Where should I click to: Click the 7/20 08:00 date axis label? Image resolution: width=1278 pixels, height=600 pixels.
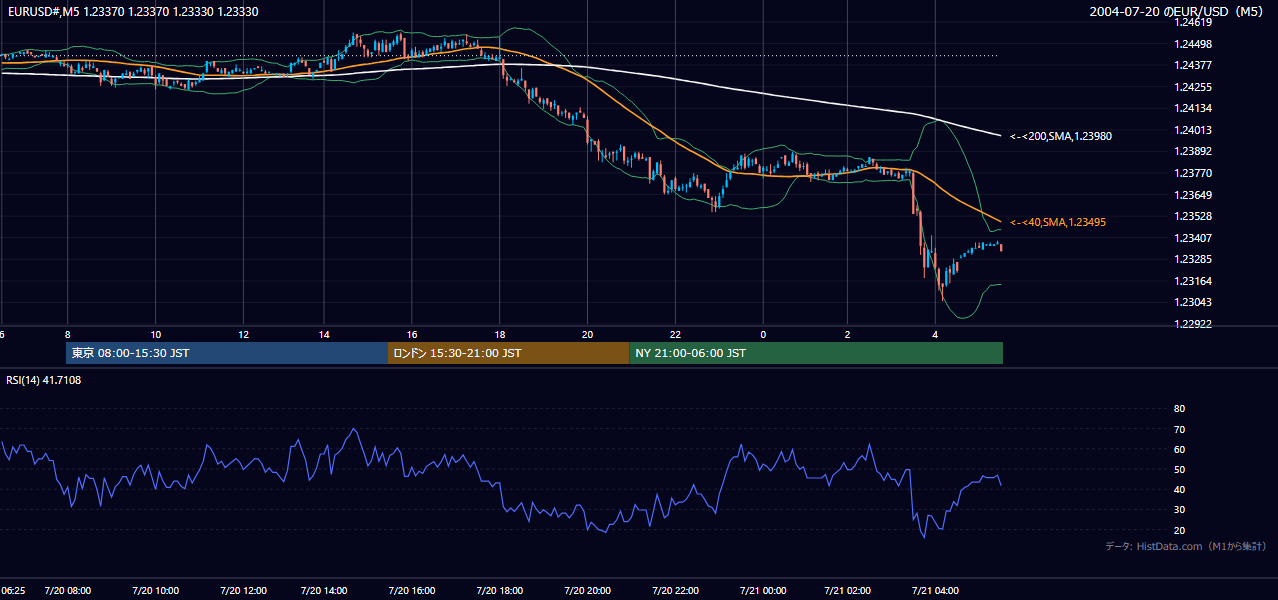click(67, 591)
